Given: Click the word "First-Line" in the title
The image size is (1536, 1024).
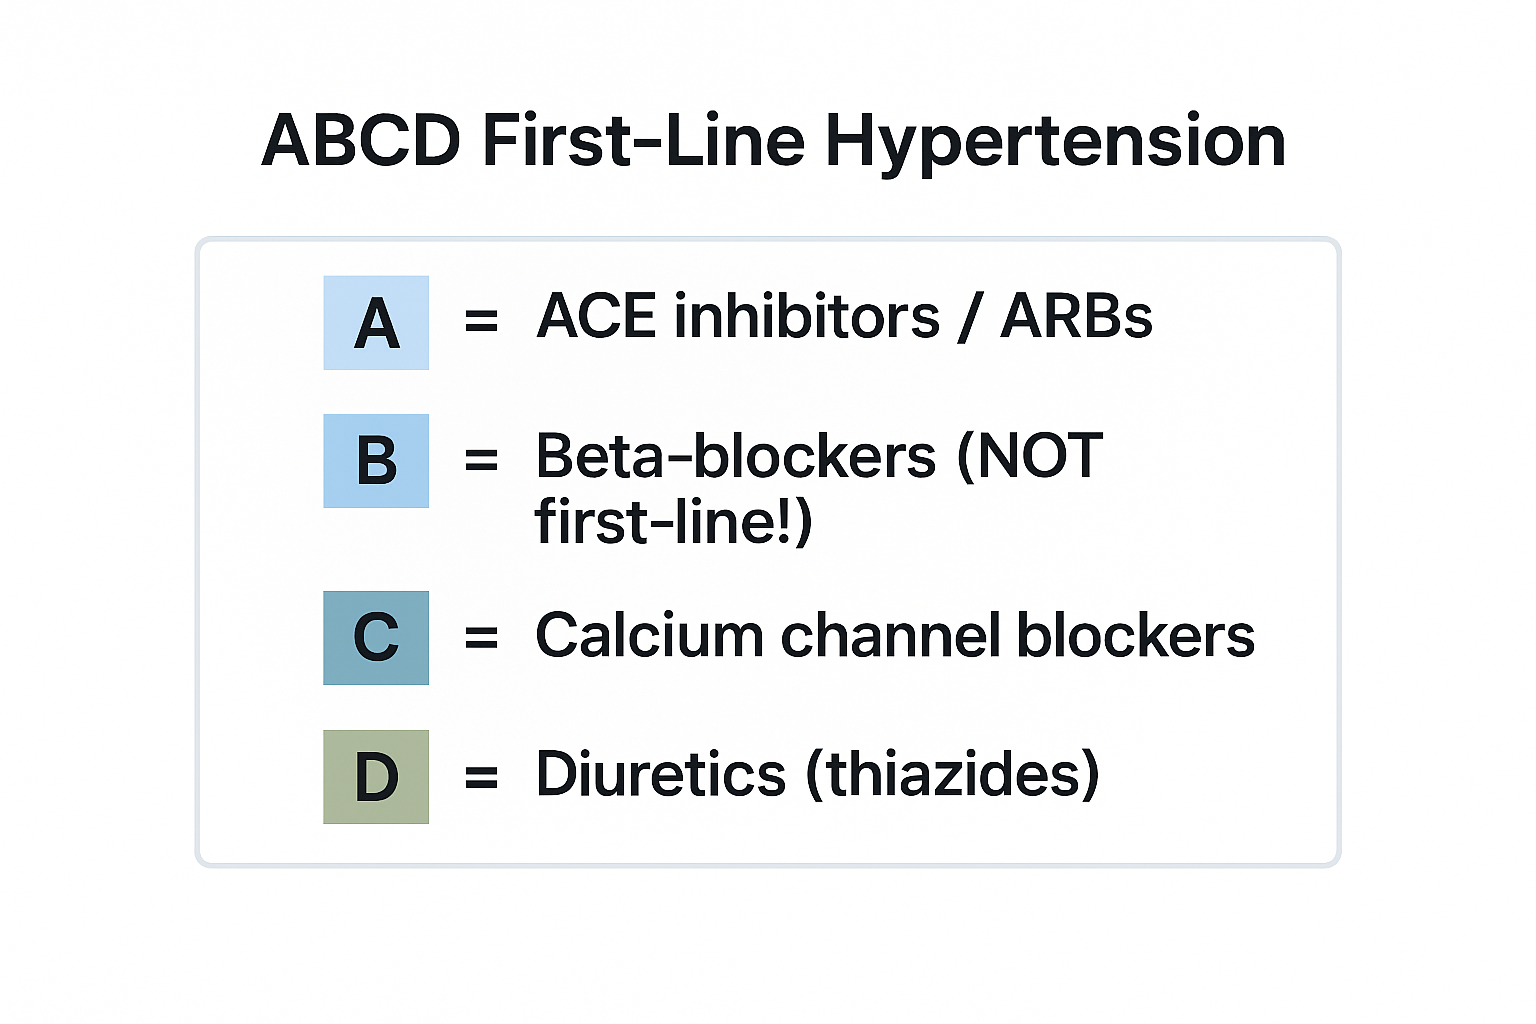Looking at the screenshot, I should pyautogui.click(x=643, y=140).
